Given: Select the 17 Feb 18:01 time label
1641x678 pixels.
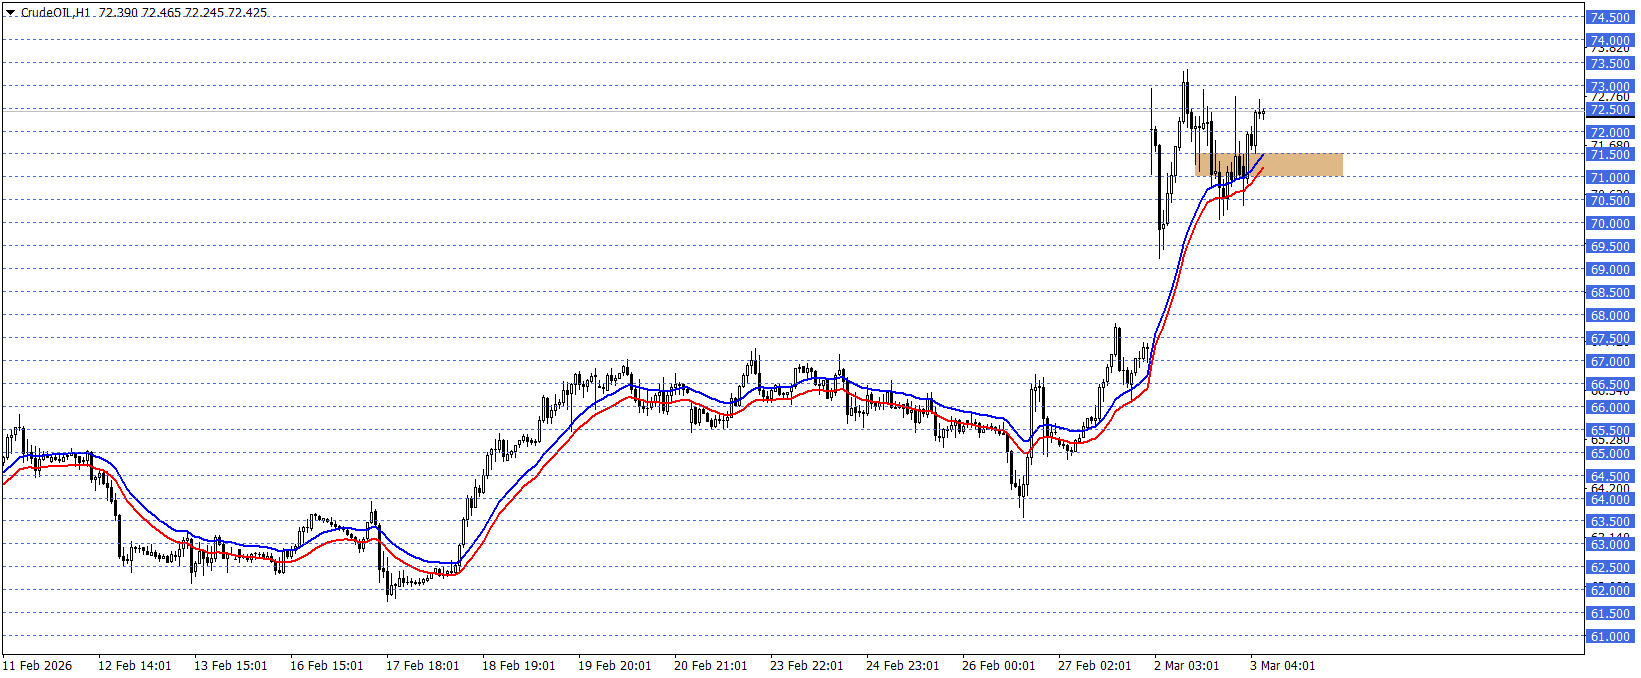Looking at the screenshot, I should (x=422, y=666).
